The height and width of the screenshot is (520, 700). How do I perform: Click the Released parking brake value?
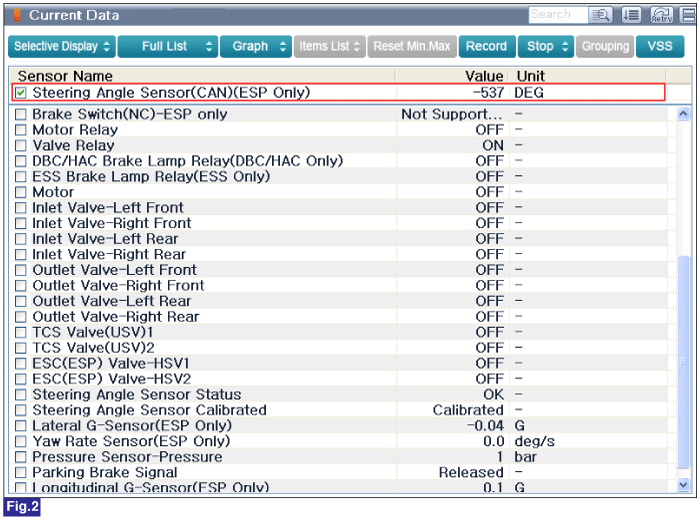point(471,472)
